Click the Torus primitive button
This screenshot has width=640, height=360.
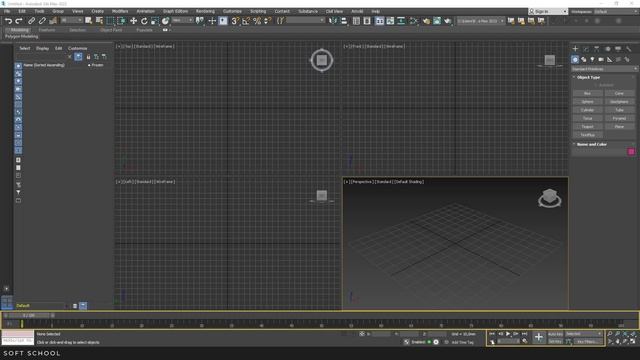click(587, 118)
